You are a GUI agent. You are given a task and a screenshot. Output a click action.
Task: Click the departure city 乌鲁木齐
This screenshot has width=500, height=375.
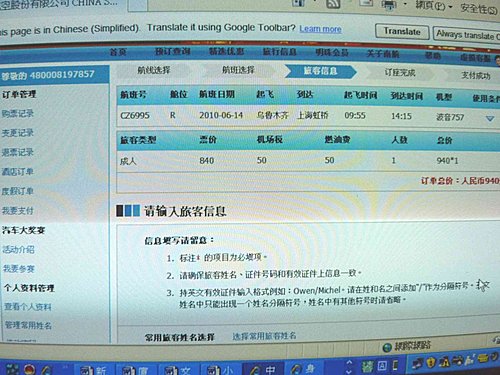[x=272, y=115]
